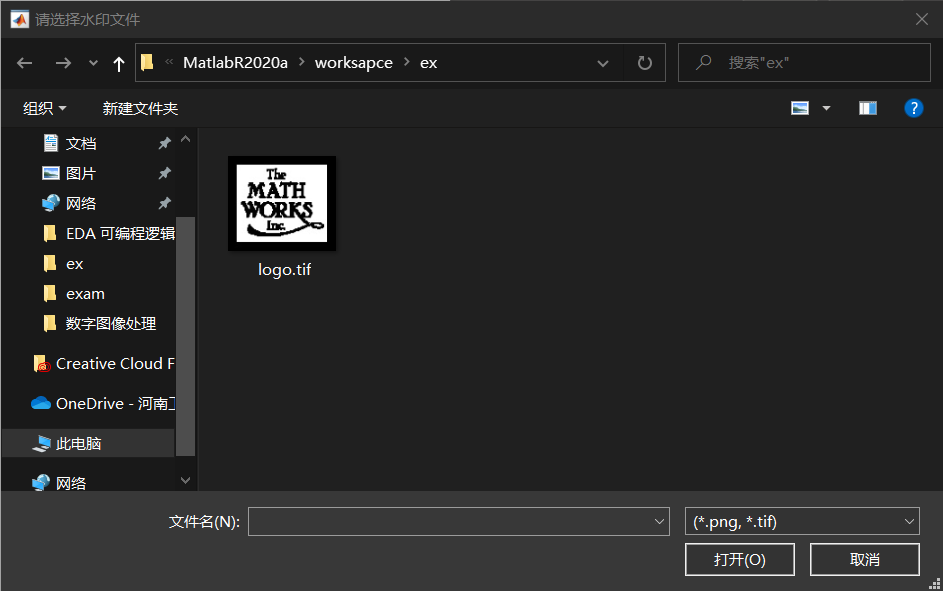
Task: Open the EDA 可编程逻辑 folder
Action: (109, 233)
